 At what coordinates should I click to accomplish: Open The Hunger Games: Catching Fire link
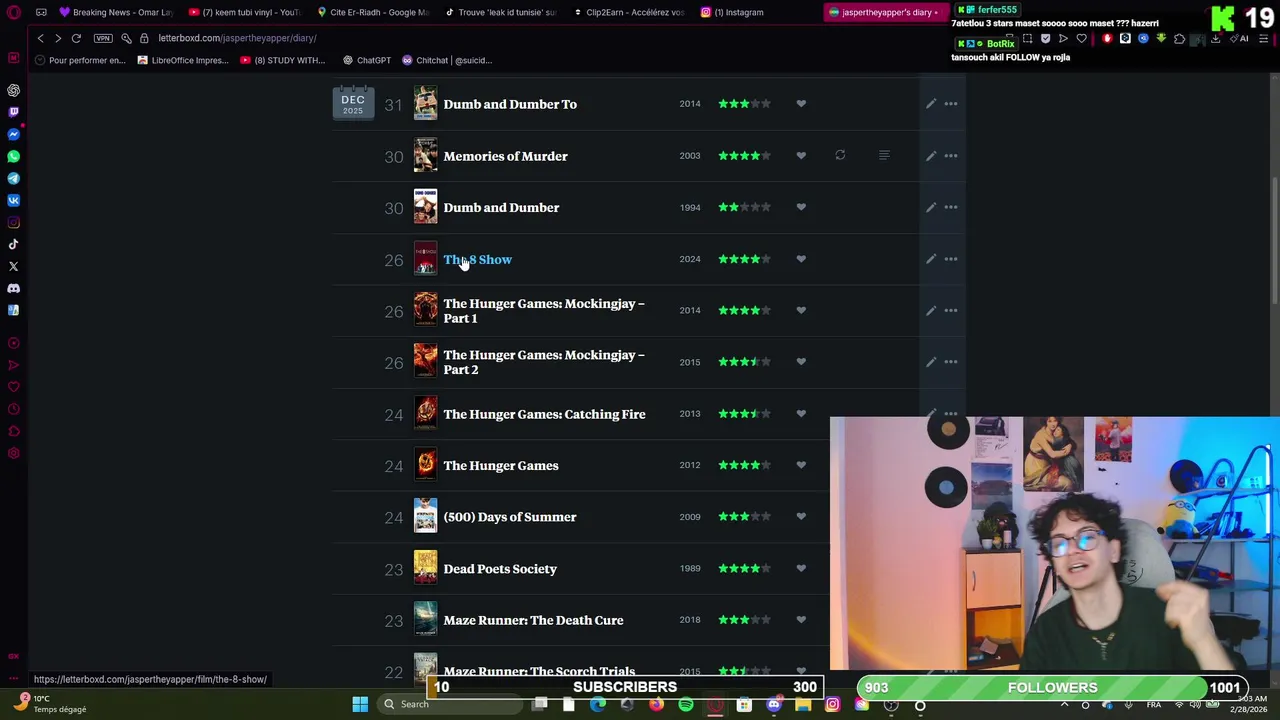click(544, 414)
